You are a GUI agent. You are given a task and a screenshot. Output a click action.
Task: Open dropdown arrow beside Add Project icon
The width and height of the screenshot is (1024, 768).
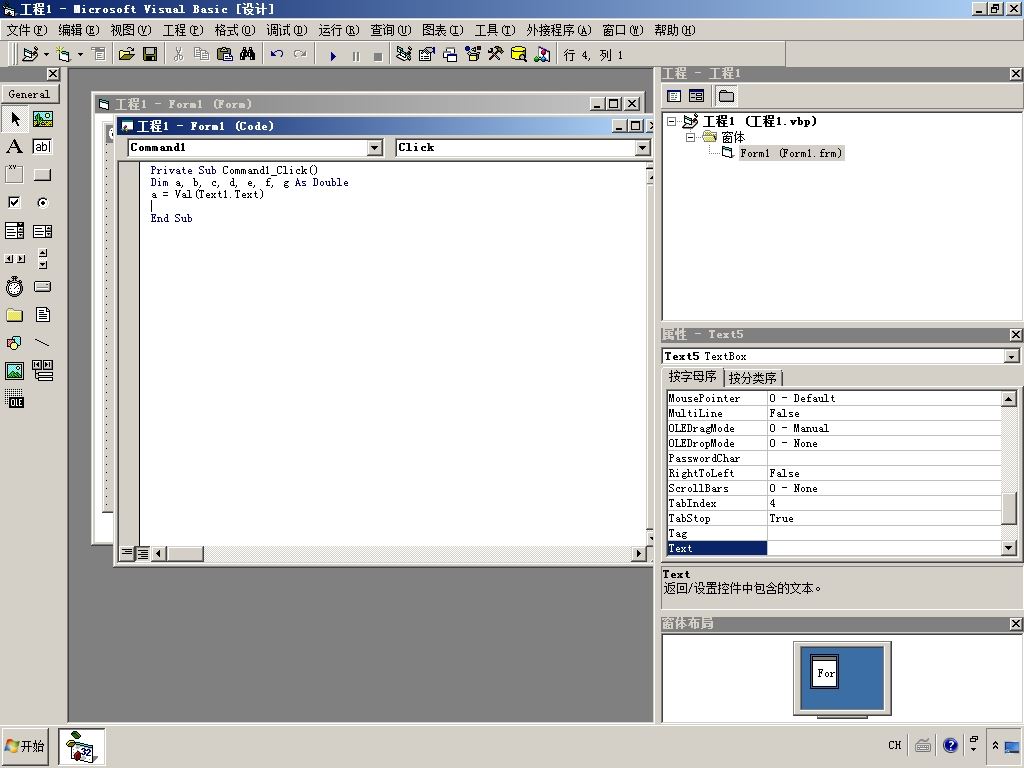tap(46, 55)
